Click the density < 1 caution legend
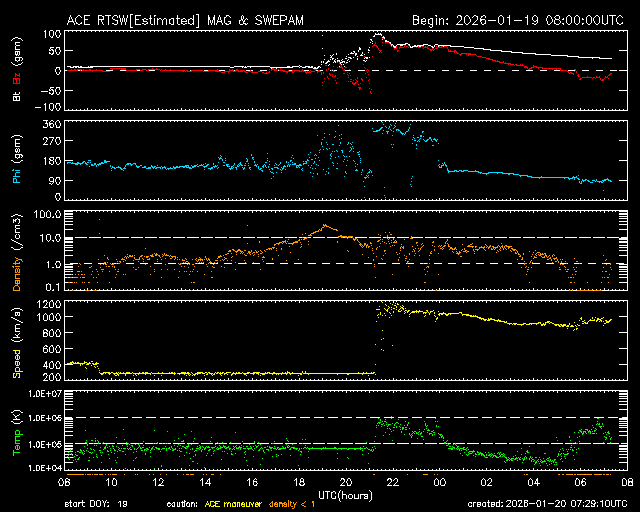The height and width of the screenshot is (512, 640). pyautogui.click(x=292, y=504)
